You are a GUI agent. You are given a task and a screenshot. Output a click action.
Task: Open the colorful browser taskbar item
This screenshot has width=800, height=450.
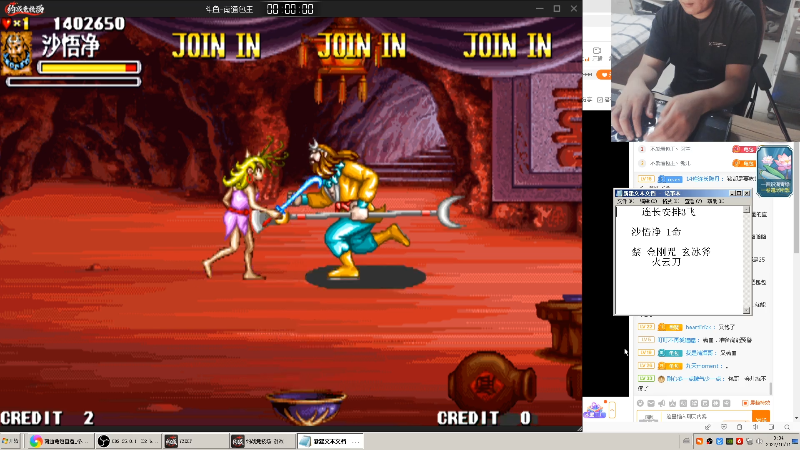(x=60, y=441)
